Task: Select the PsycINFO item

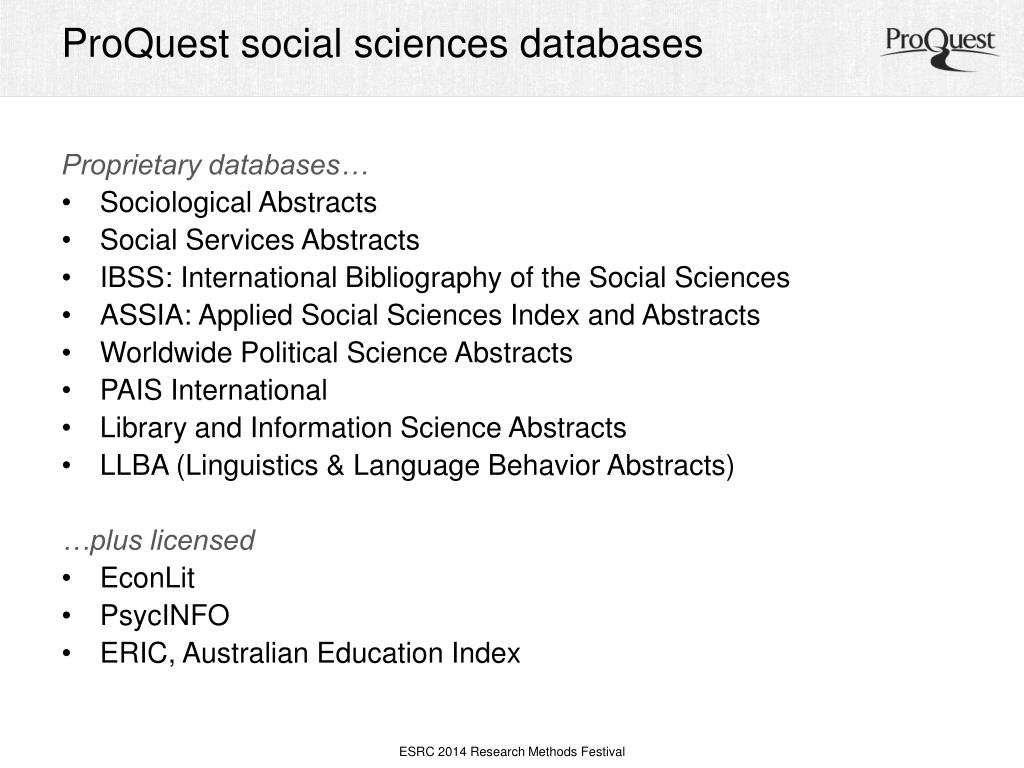Action: (x=164, y=616)
